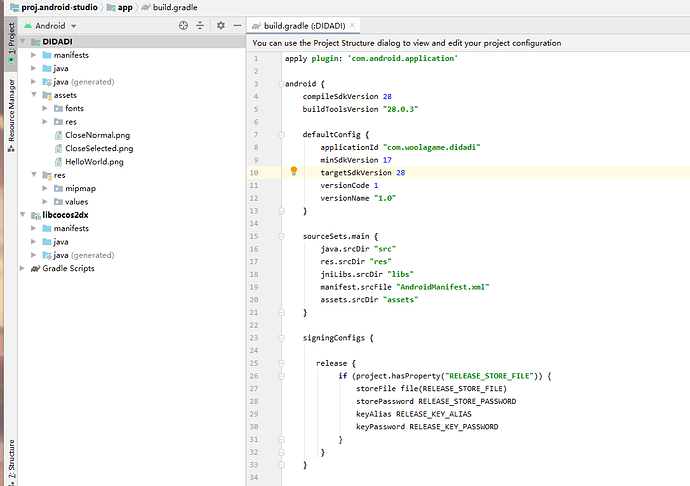Screen dimensions: 690x486
Task: Expand the fonts folder
Action: pyautogui.click(x=45, y=108)
